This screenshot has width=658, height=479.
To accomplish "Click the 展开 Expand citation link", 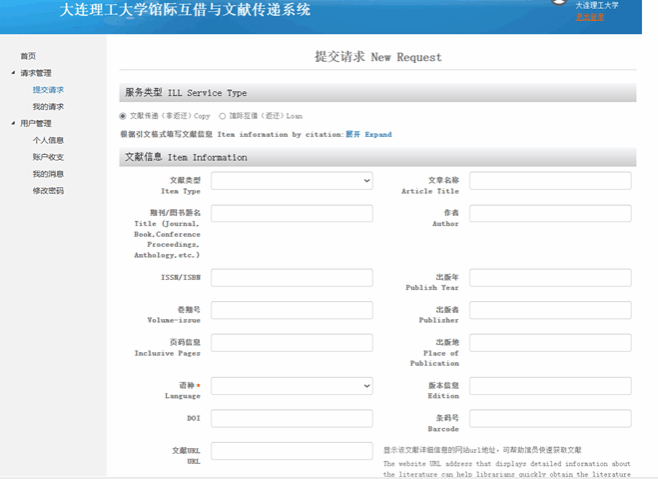I will pos(369,134).
